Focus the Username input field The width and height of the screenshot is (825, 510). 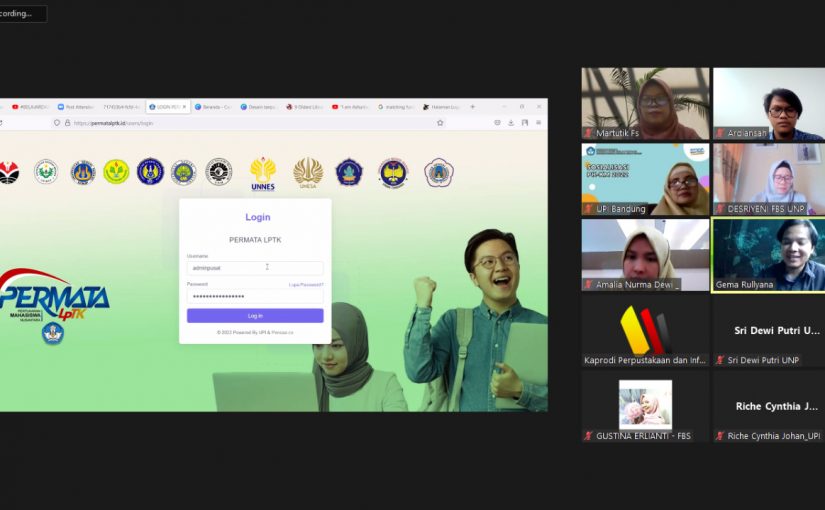click(x=255, y=268)
